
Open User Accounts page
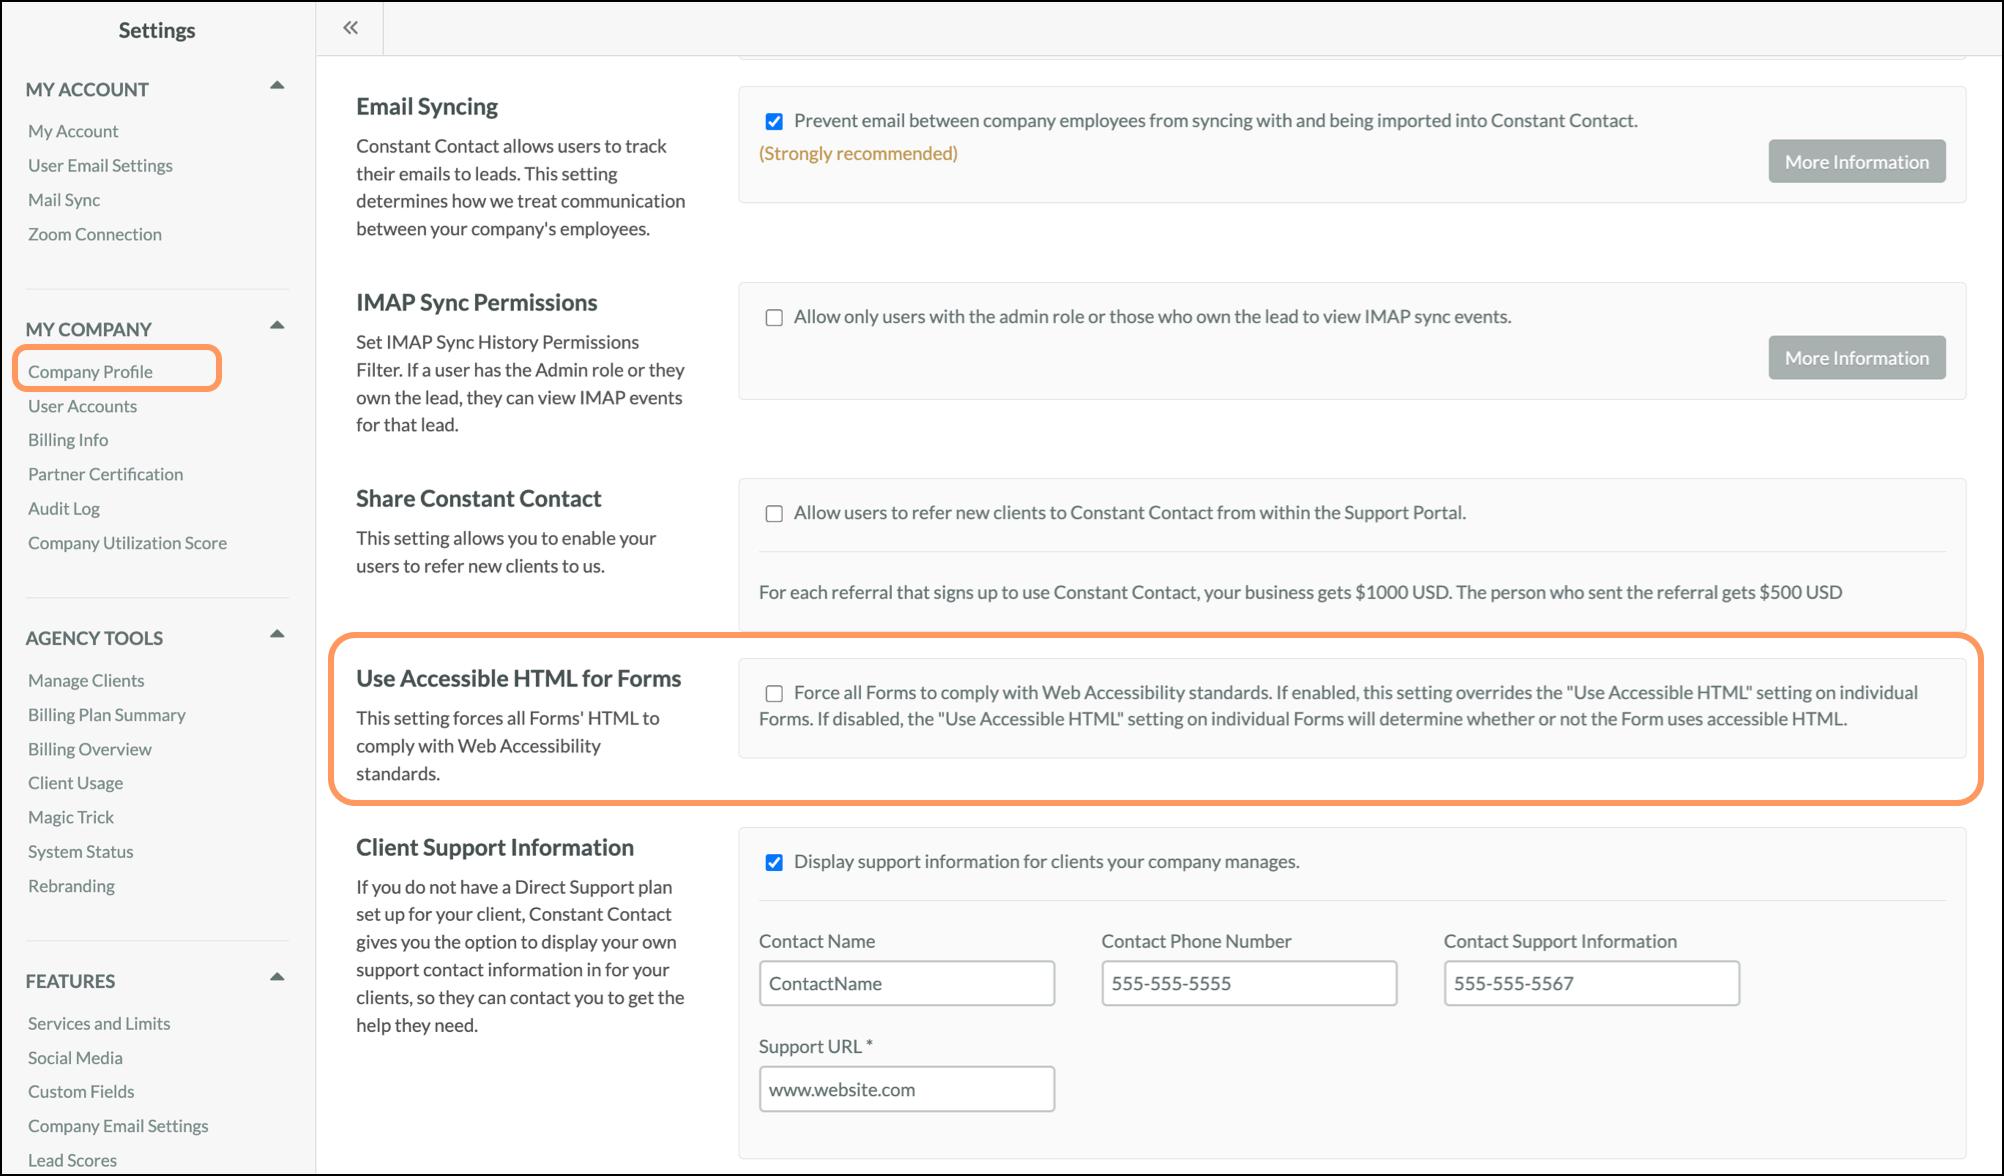click(82, 406)
